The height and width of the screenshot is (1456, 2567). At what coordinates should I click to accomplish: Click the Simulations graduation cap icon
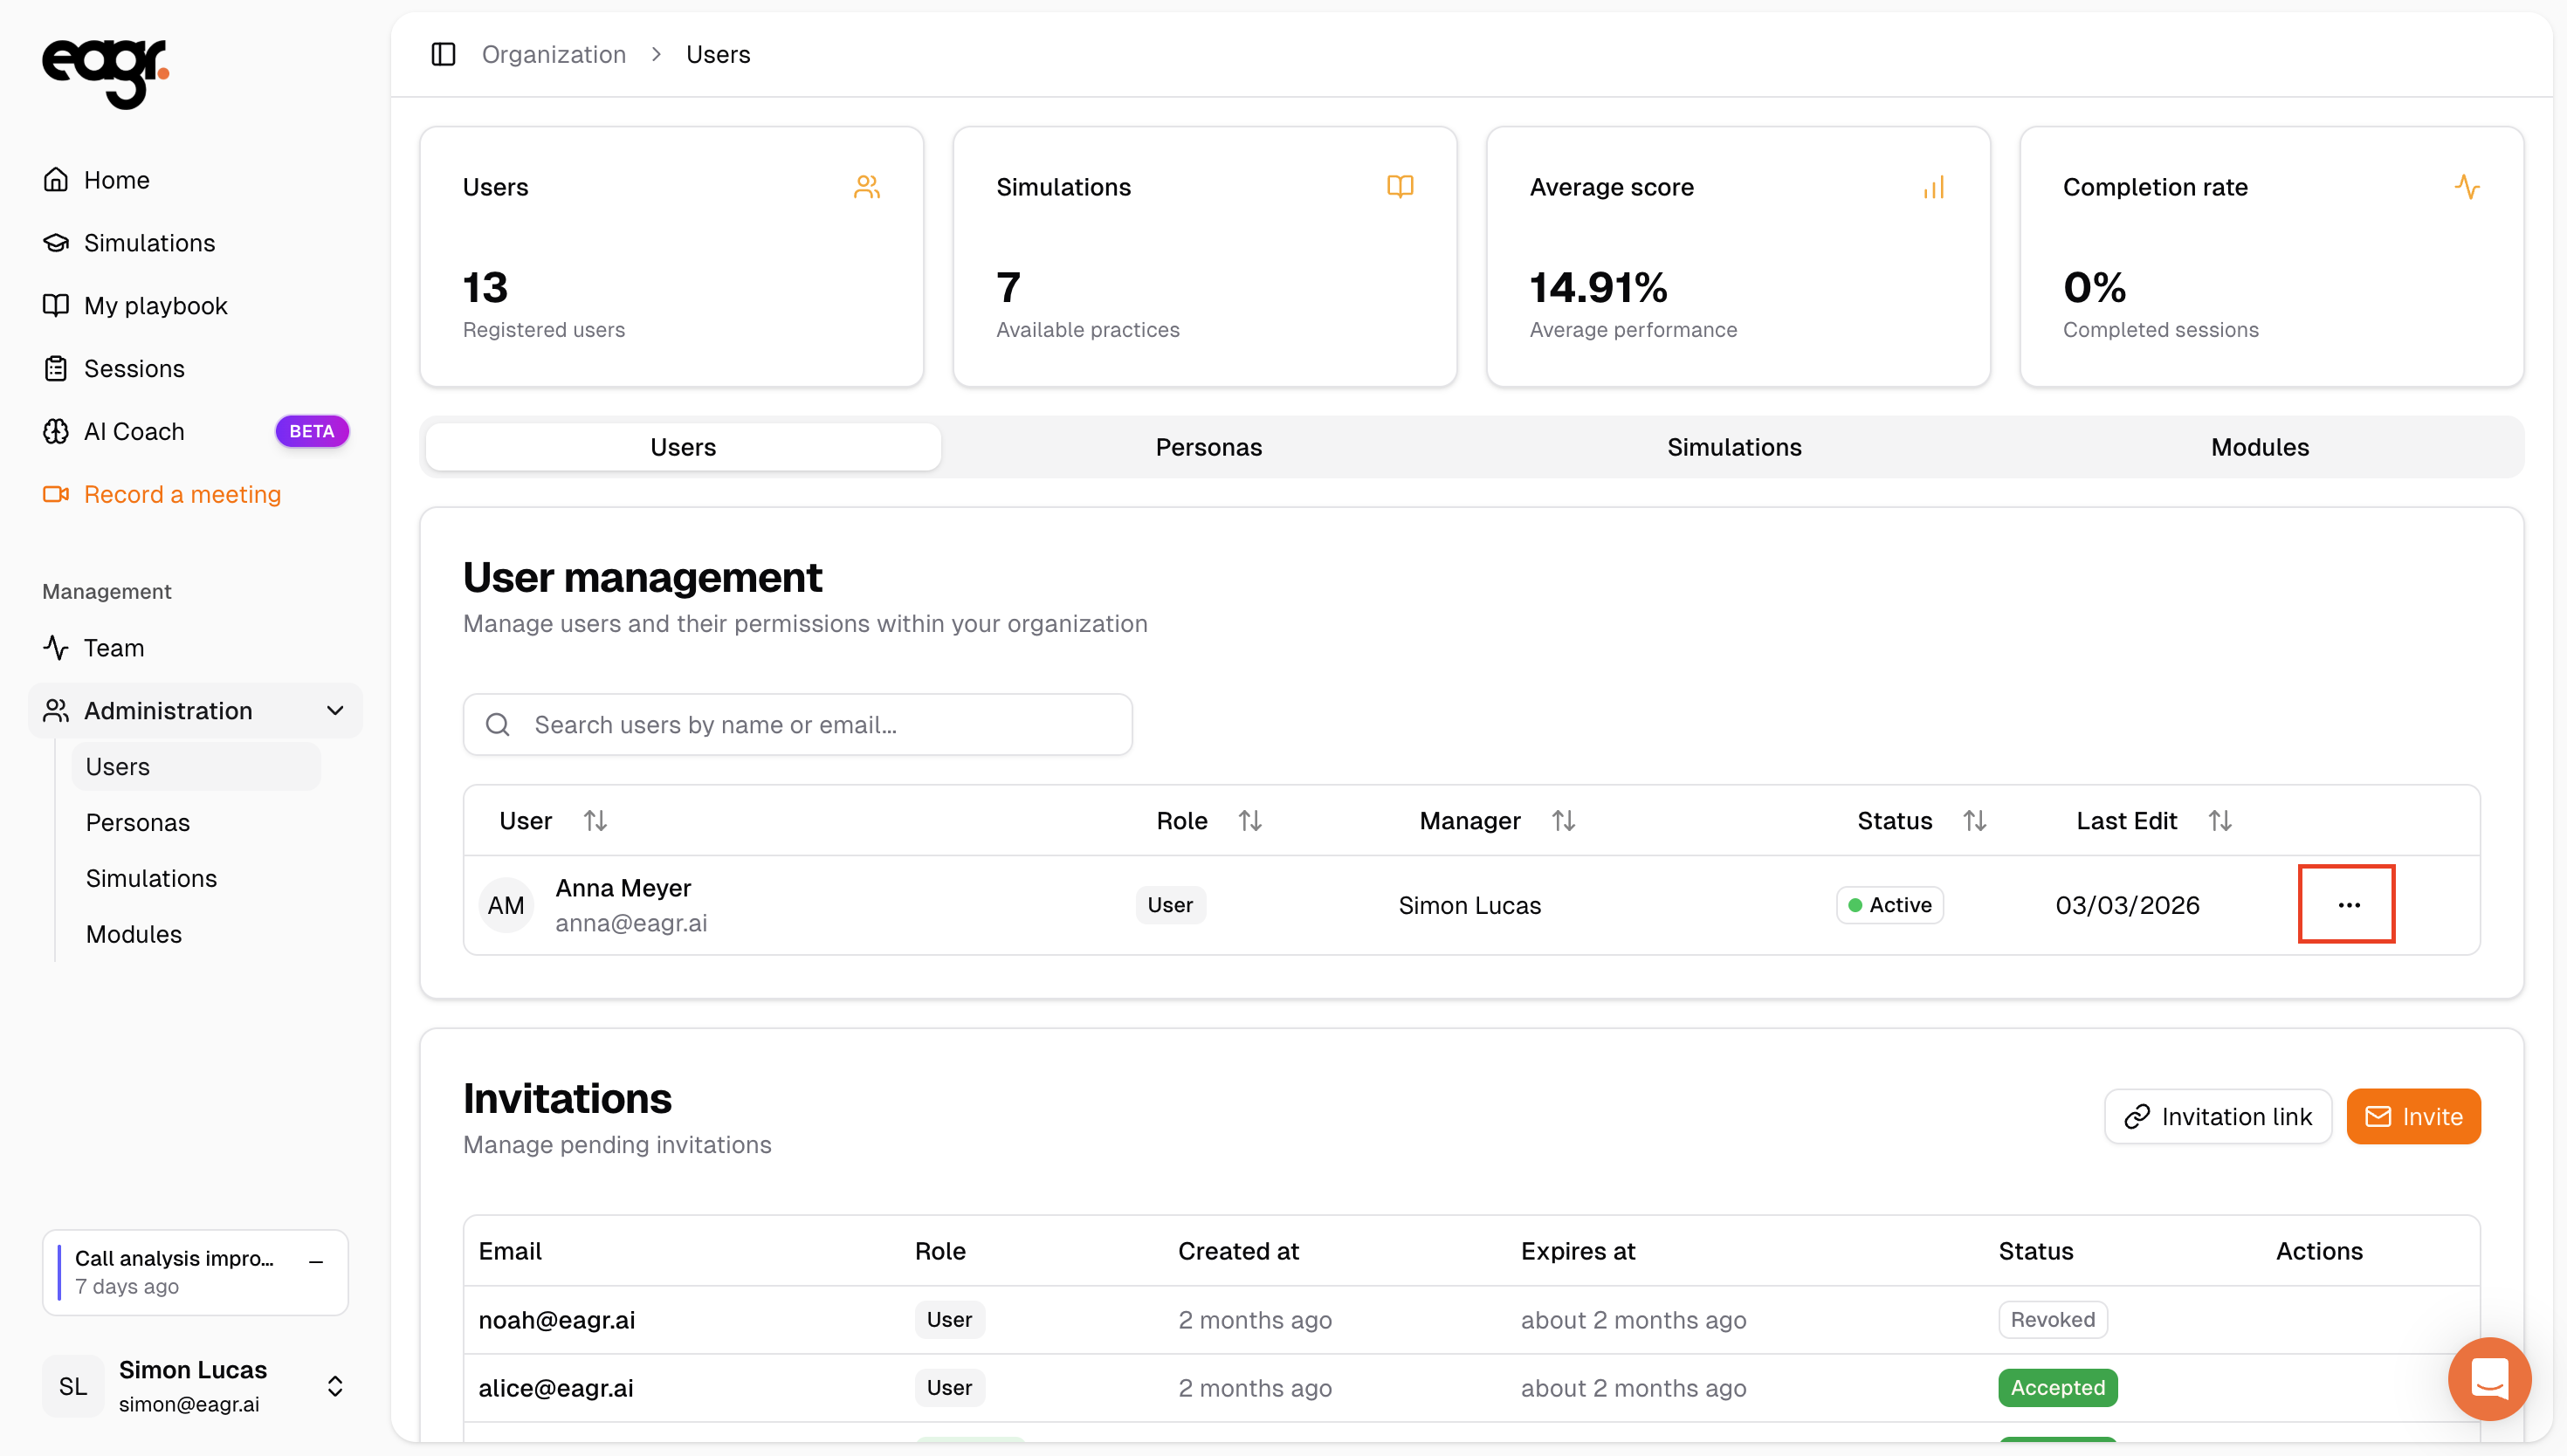pos(56,243)
